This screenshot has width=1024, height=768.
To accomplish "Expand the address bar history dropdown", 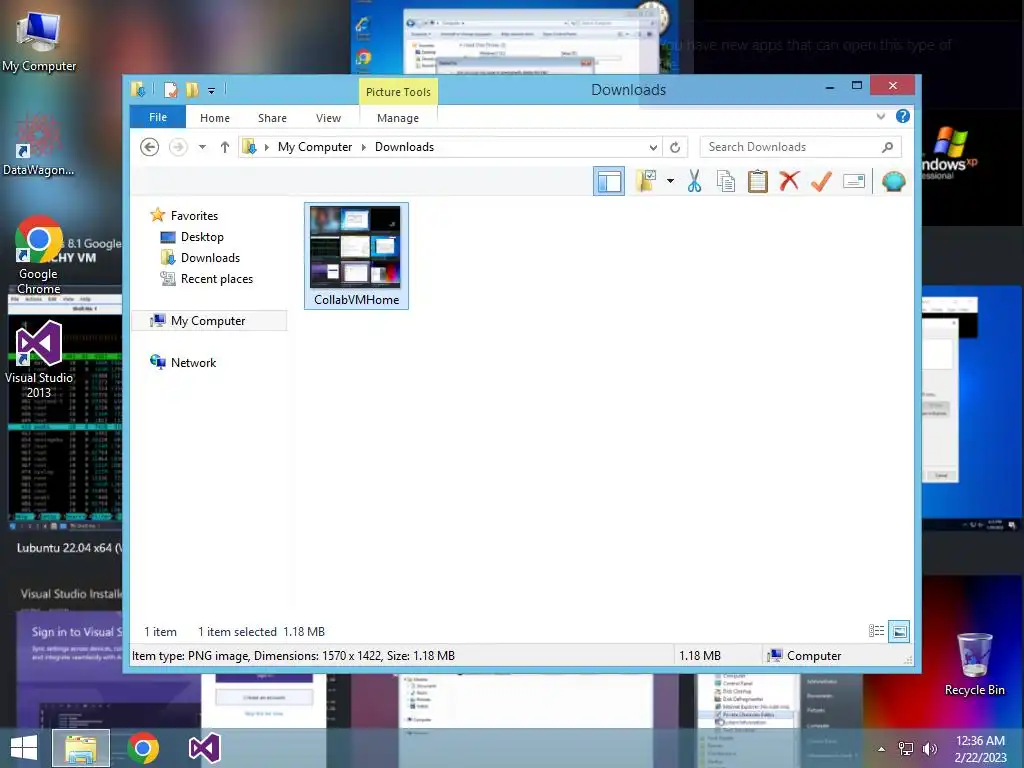I will [x=653, y=147].
